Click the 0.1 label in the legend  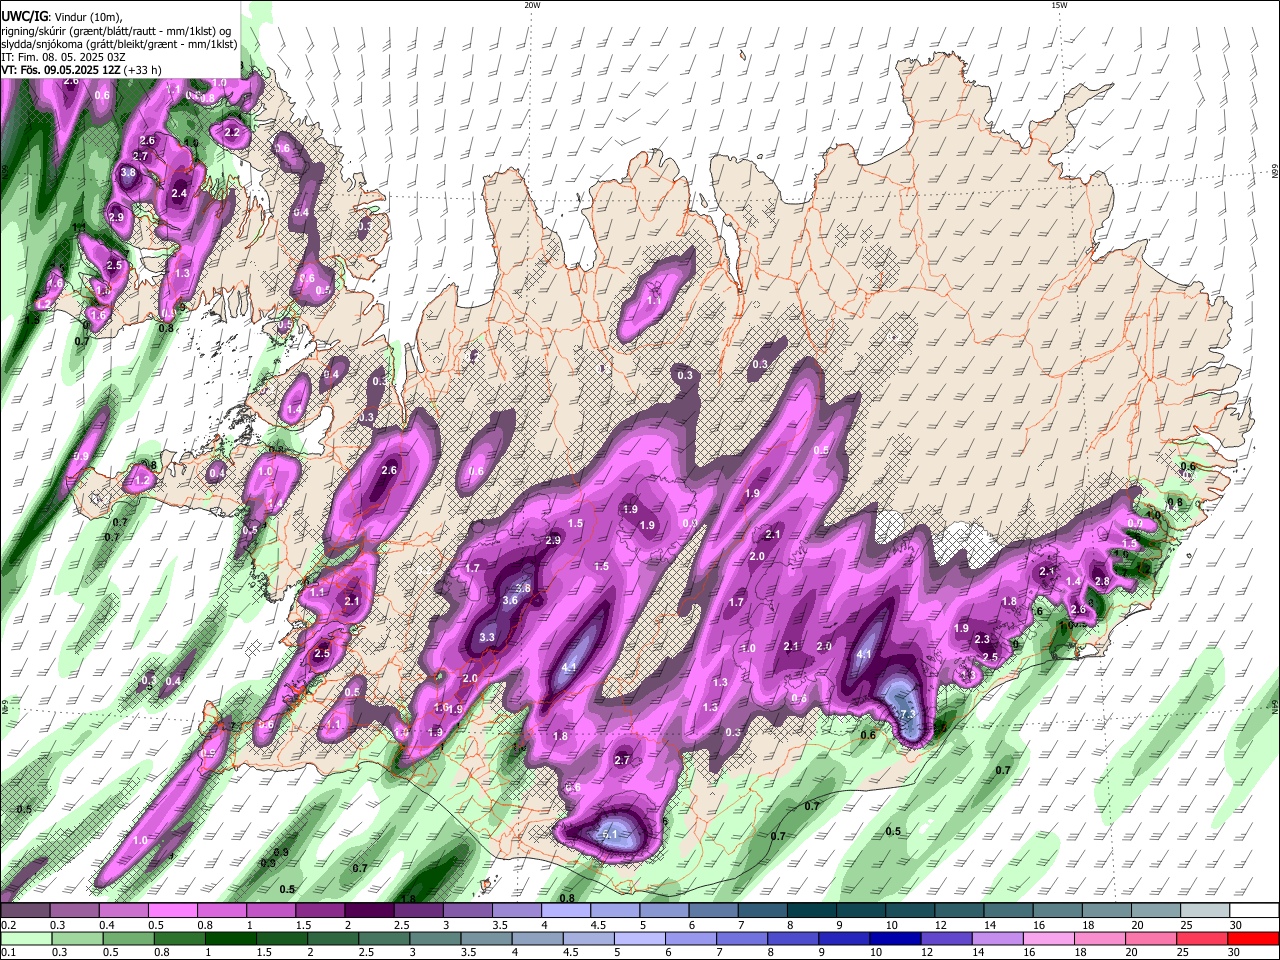tap(9, 952)
